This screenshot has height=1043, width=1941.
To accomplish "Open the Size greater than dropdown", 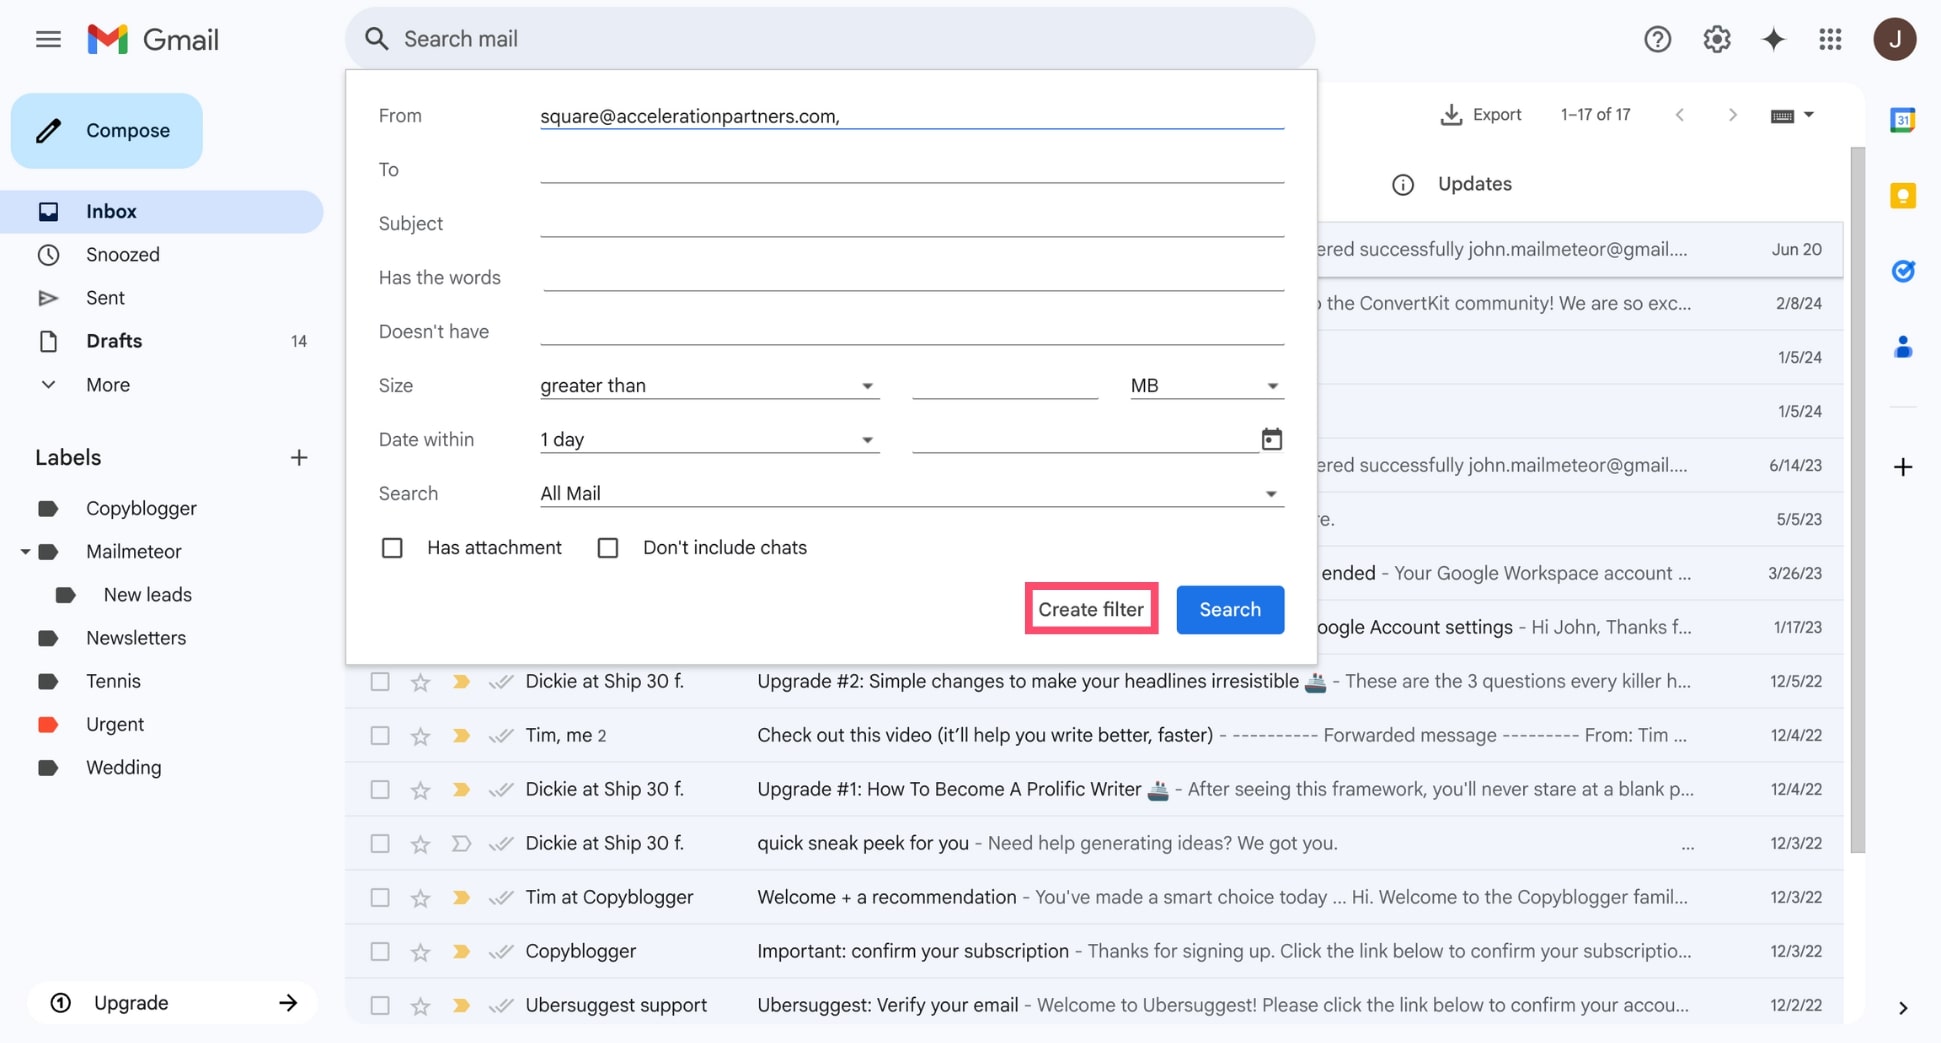I will (x=709, y=386).
